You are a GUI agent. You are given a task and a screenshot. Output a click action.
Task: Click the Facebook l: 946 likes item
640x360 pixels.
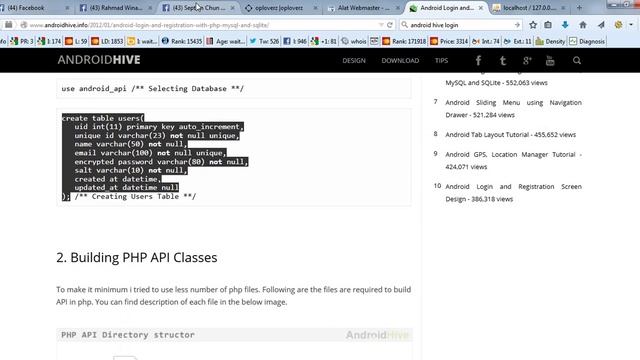click(x=295, y=41)
